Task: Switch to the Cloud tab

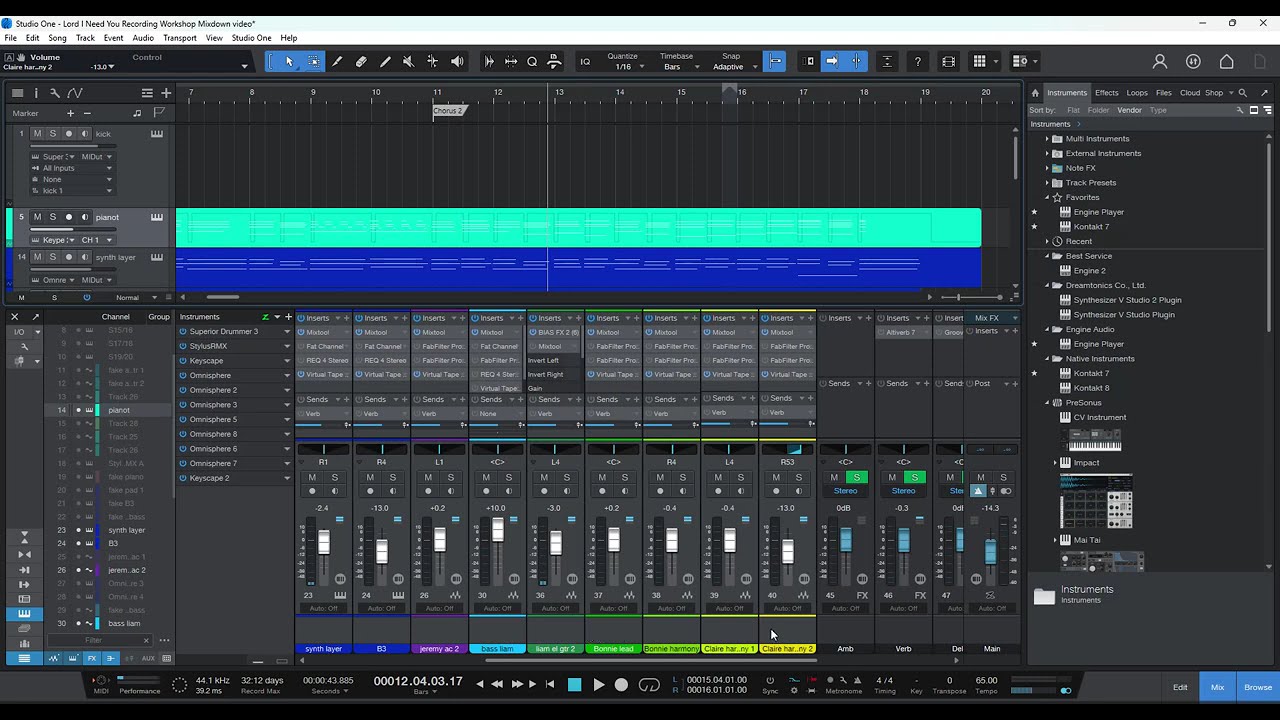Action: (1190, 93)
